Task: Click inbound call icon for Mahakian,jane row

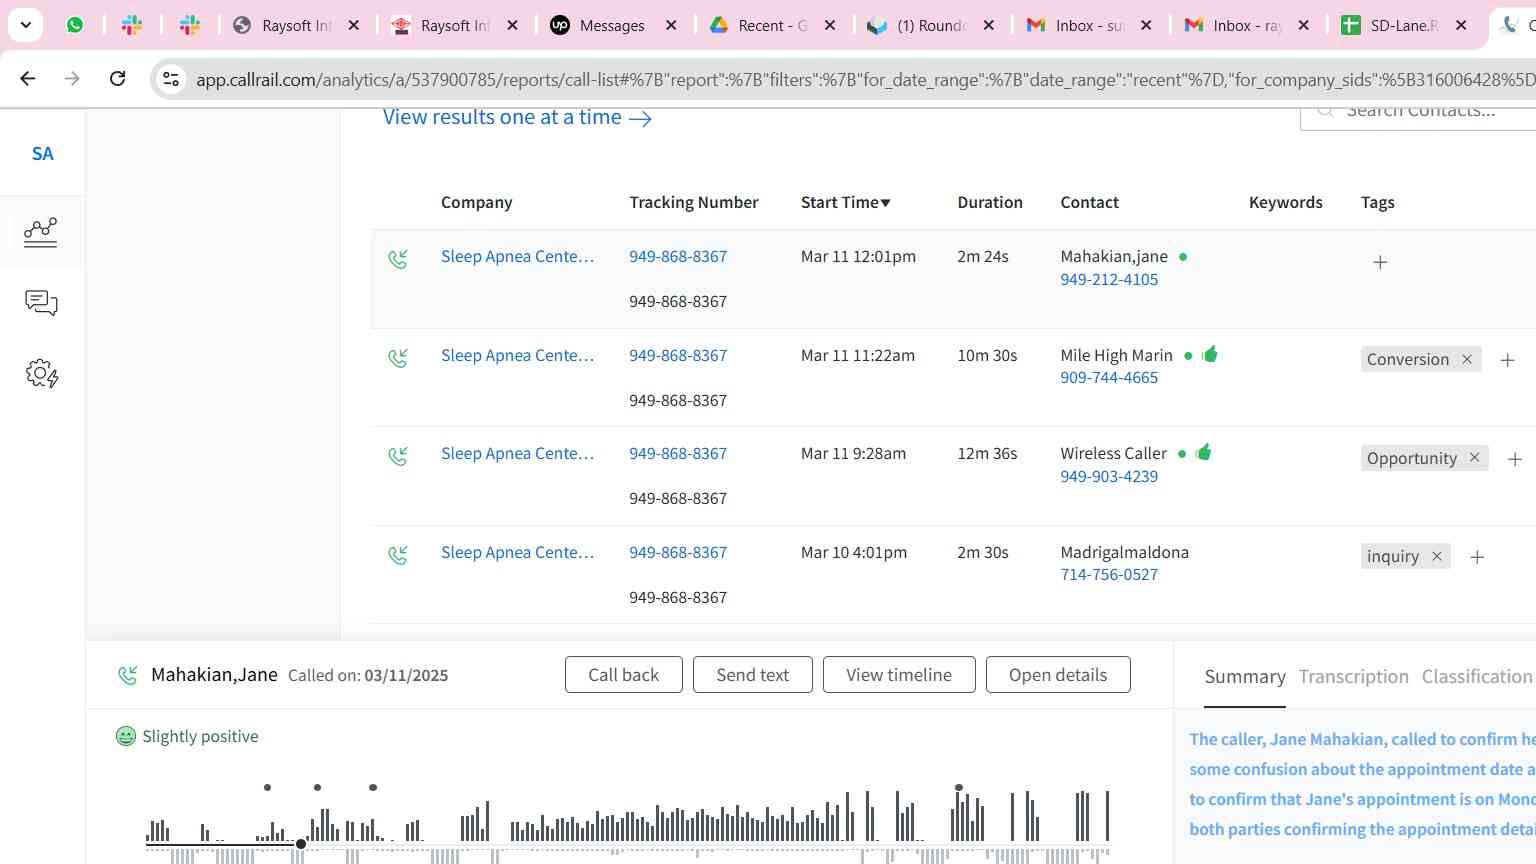Action: coord(398,260)
